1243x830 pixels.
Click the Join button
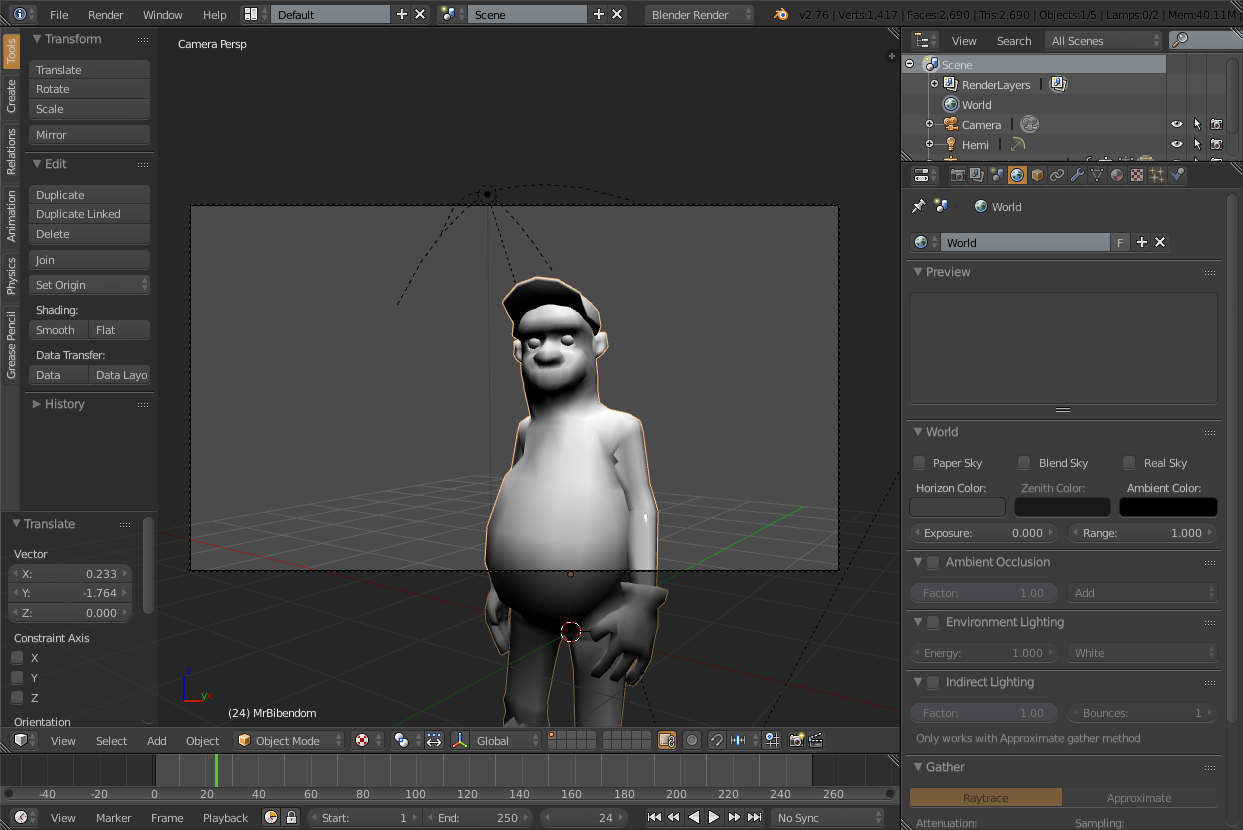pos(90,260)
